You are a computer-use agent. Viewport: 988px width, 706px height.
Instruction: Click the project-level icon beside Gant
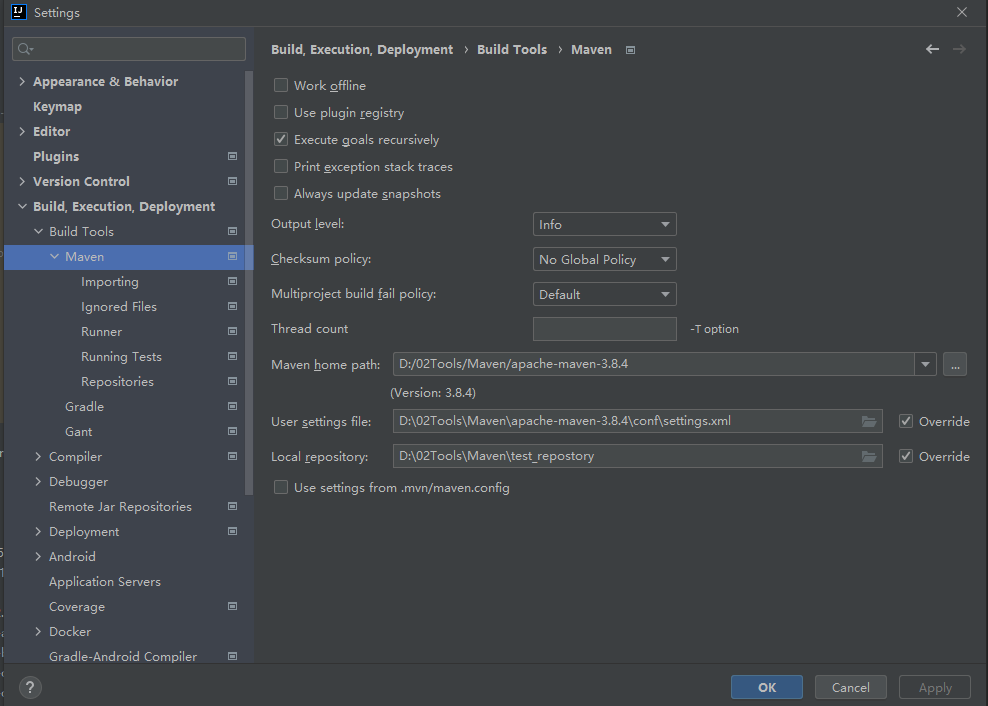233,431
